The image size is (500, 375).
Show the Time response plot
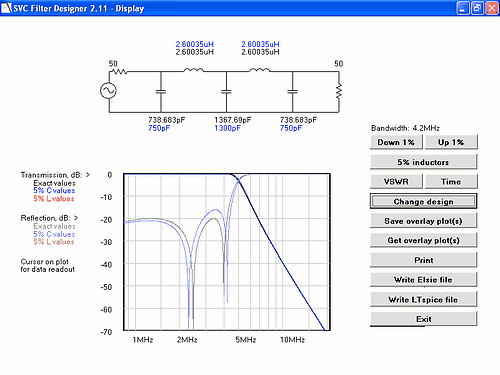click(x=451, y=182)
